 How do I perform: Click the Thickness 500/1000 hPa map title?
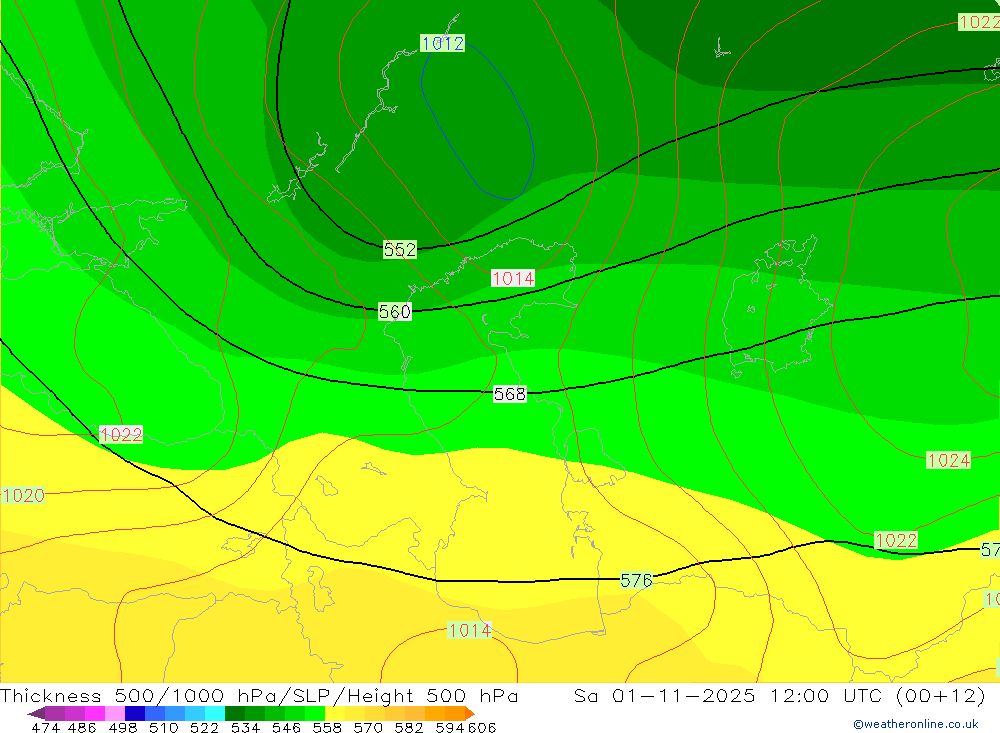pyautogui.click(x=259, y=695)
